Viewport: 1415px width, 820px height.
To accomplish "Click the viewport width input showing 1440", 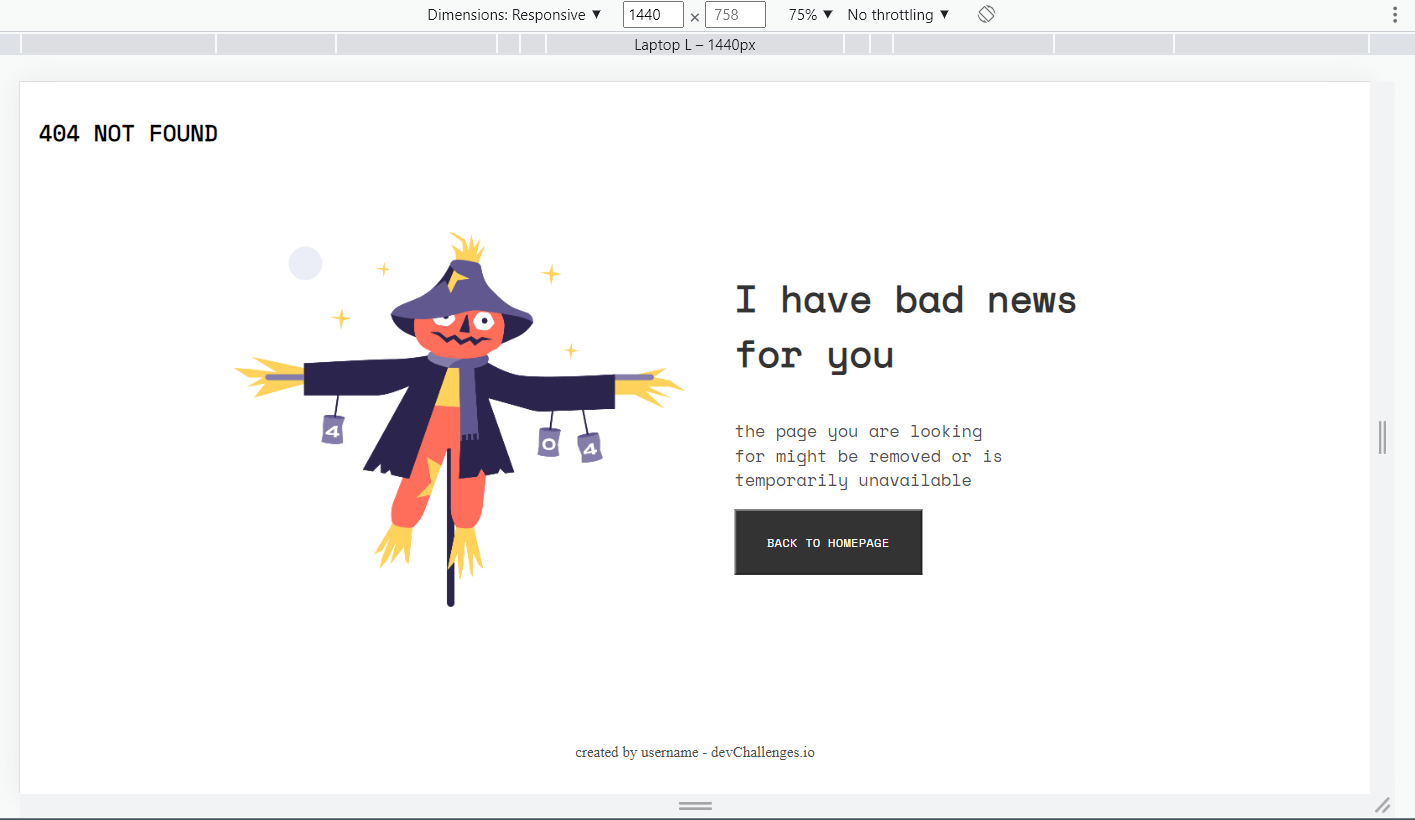I will coord(652,15).
